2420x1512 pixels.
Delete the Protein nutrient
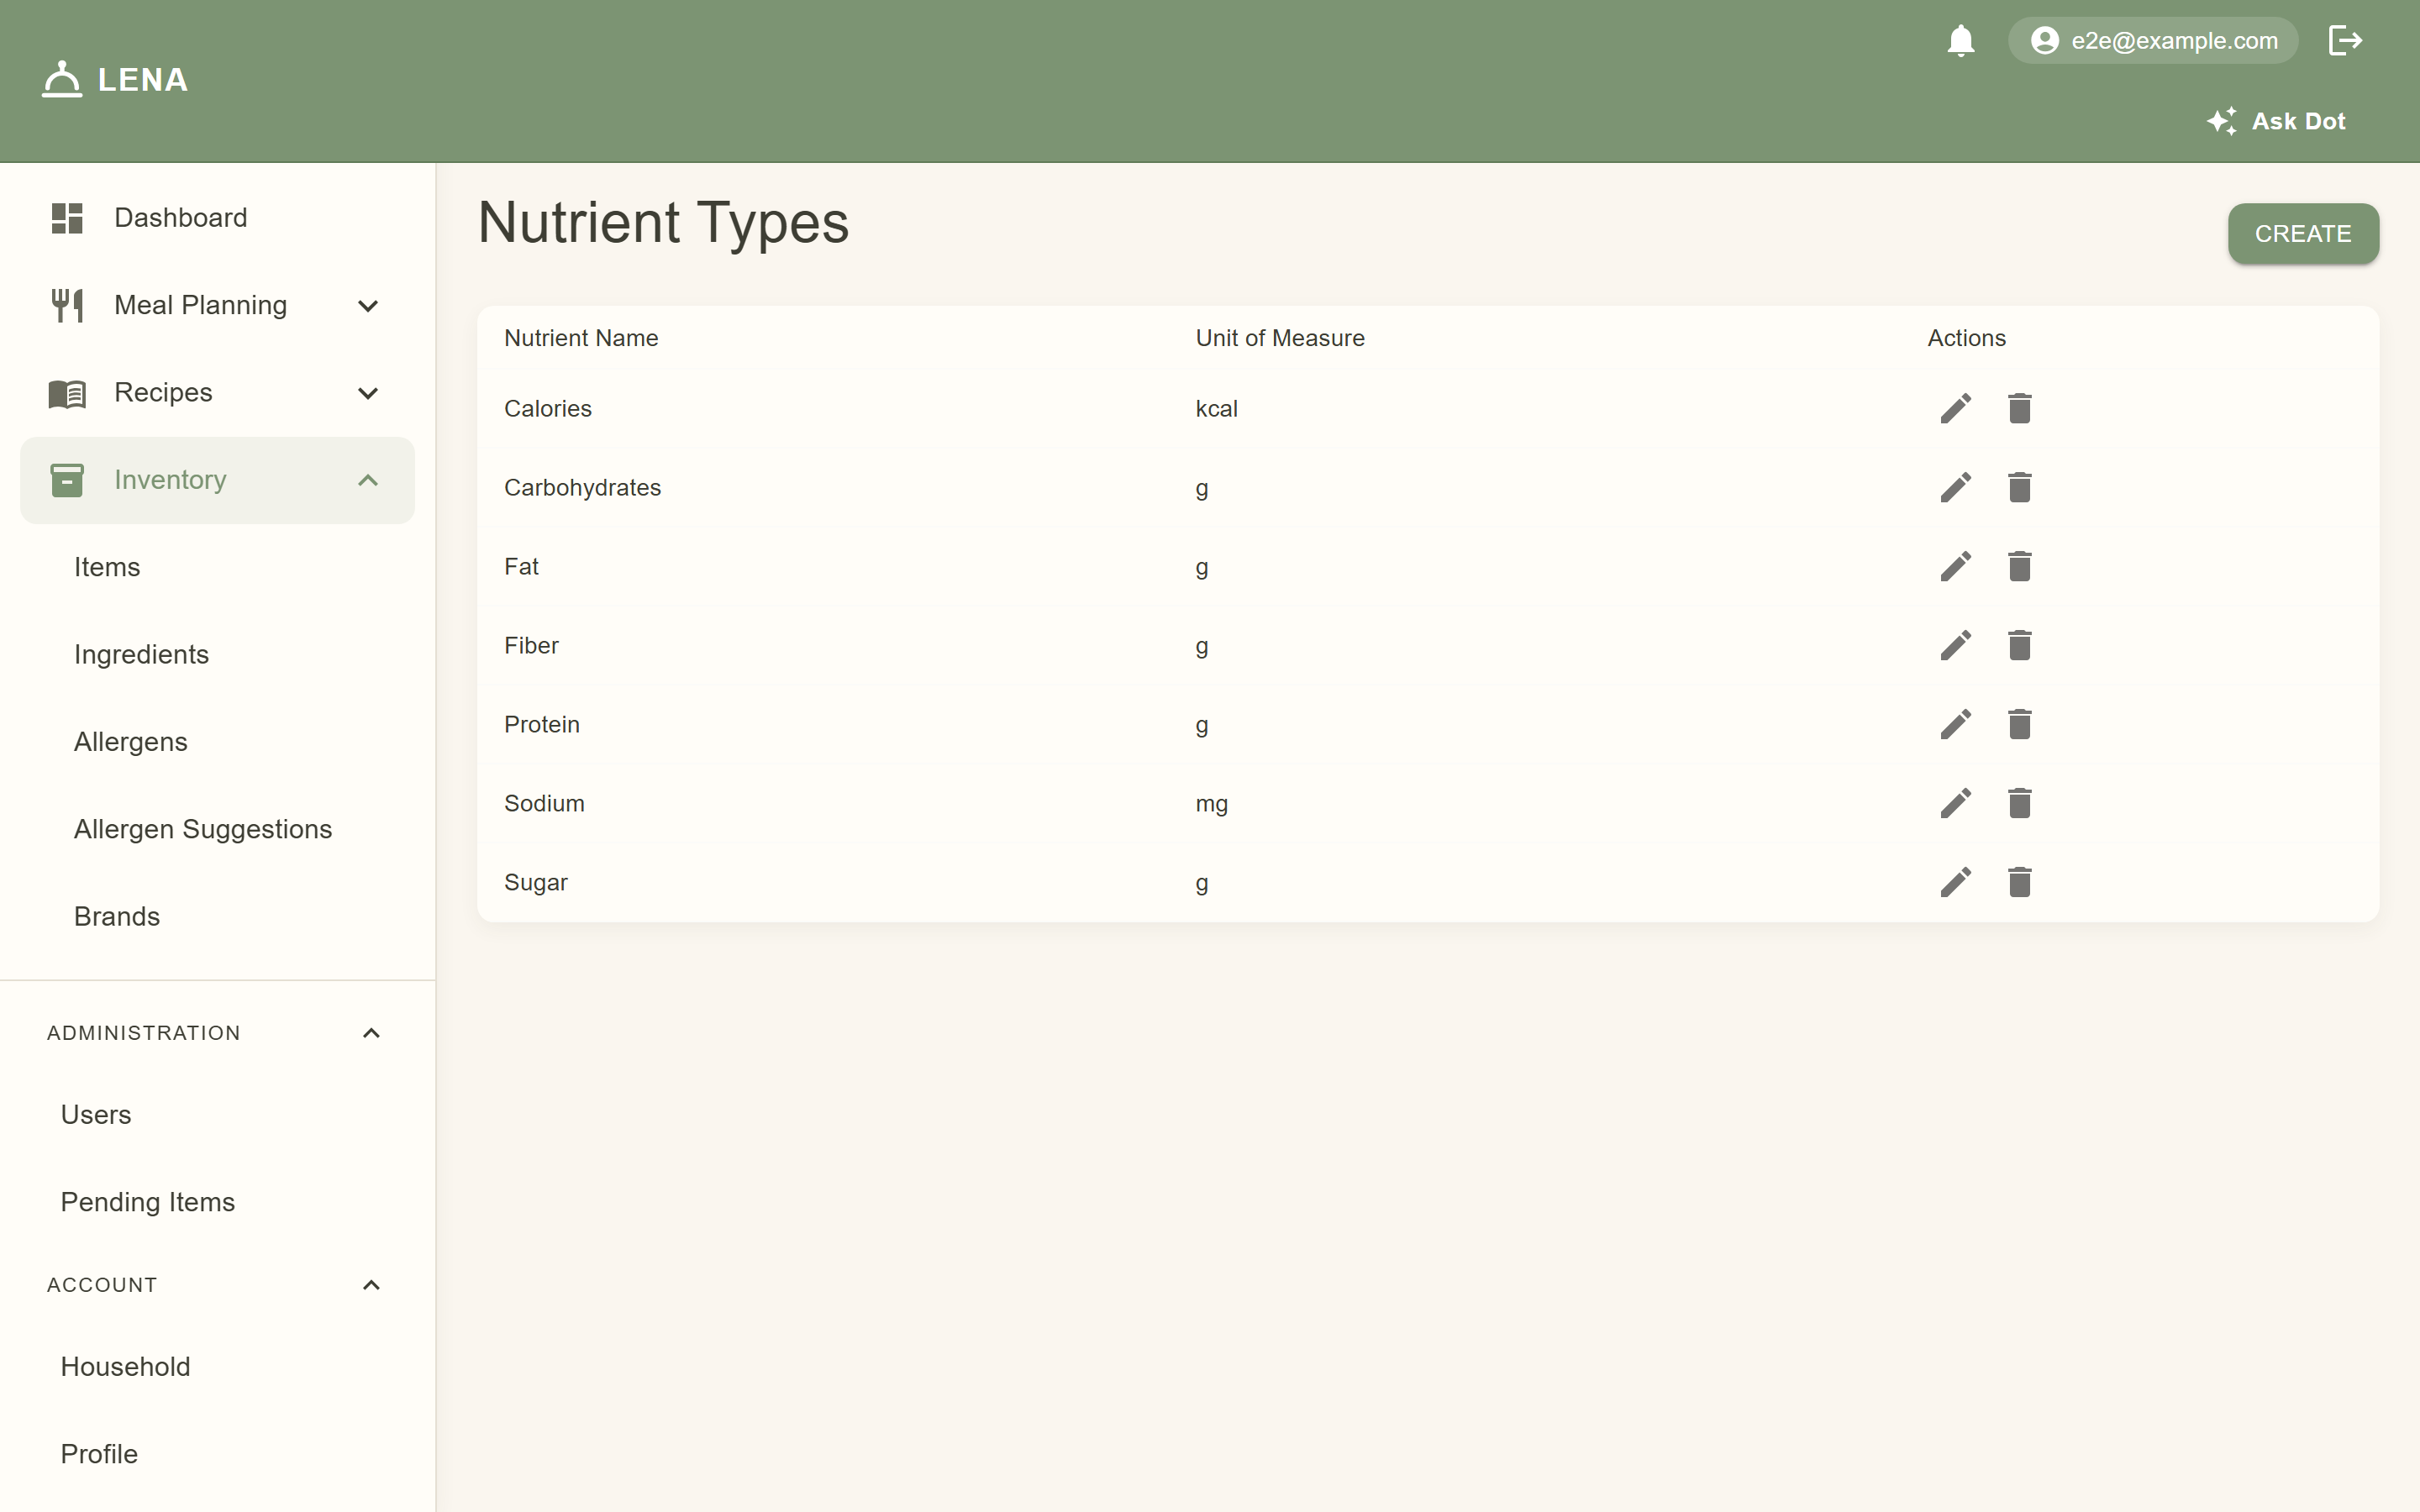[x=2019, y=724]
